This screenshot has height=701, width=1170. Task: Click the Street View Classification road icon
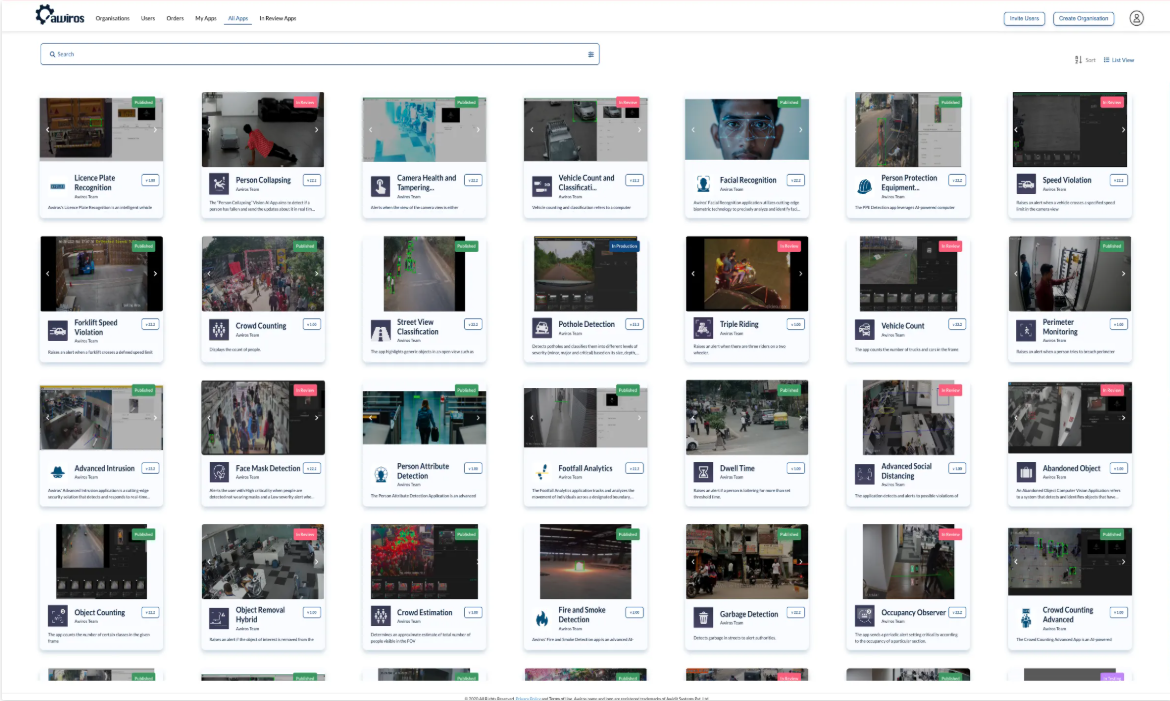coord(381,330)
